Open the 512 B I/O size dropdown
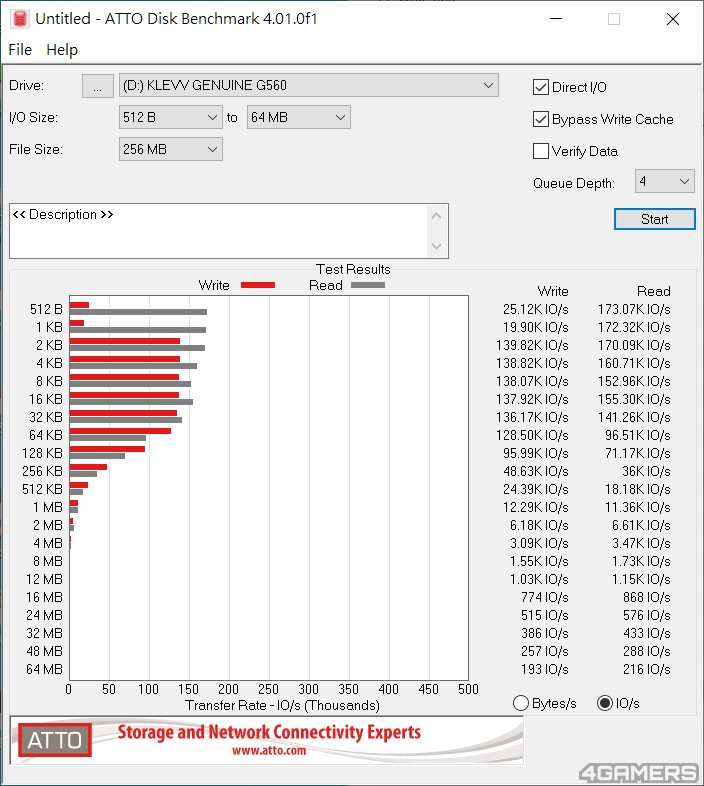Viewport: 704px width, 786px height. point(170,117)
